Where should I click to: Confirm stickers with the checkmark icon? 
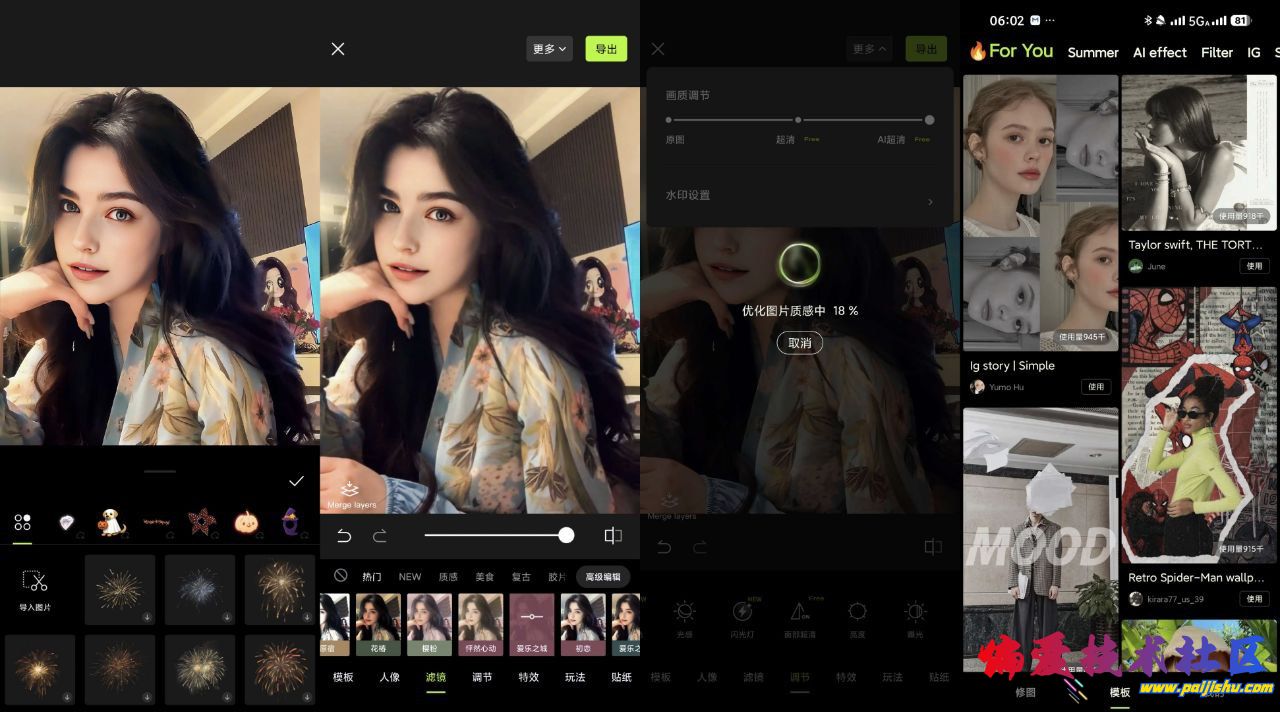point(296,481)
